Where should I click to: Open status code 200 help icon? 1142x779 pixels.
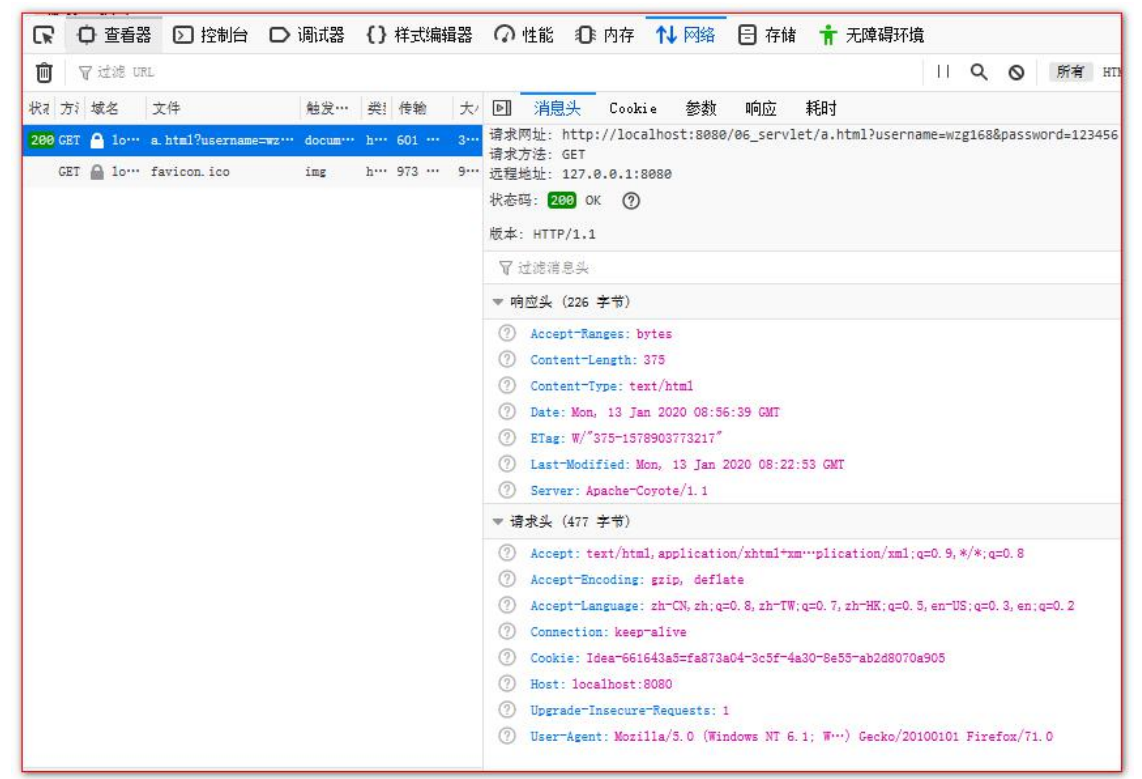(x=631, y=201)
